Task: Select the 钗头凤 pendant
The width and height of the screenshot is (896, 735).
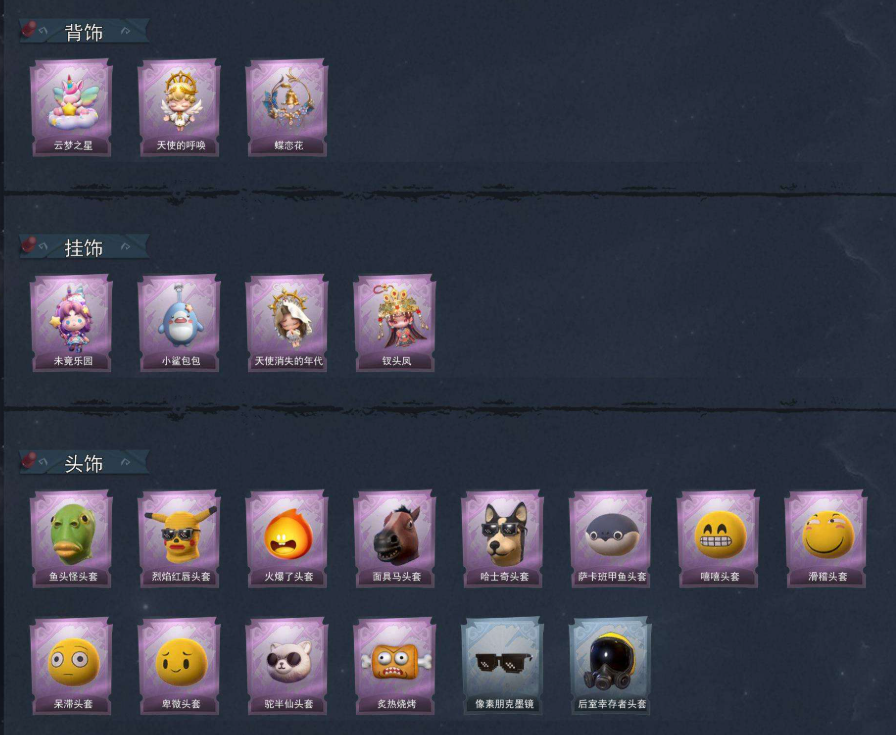Action: 395,323
